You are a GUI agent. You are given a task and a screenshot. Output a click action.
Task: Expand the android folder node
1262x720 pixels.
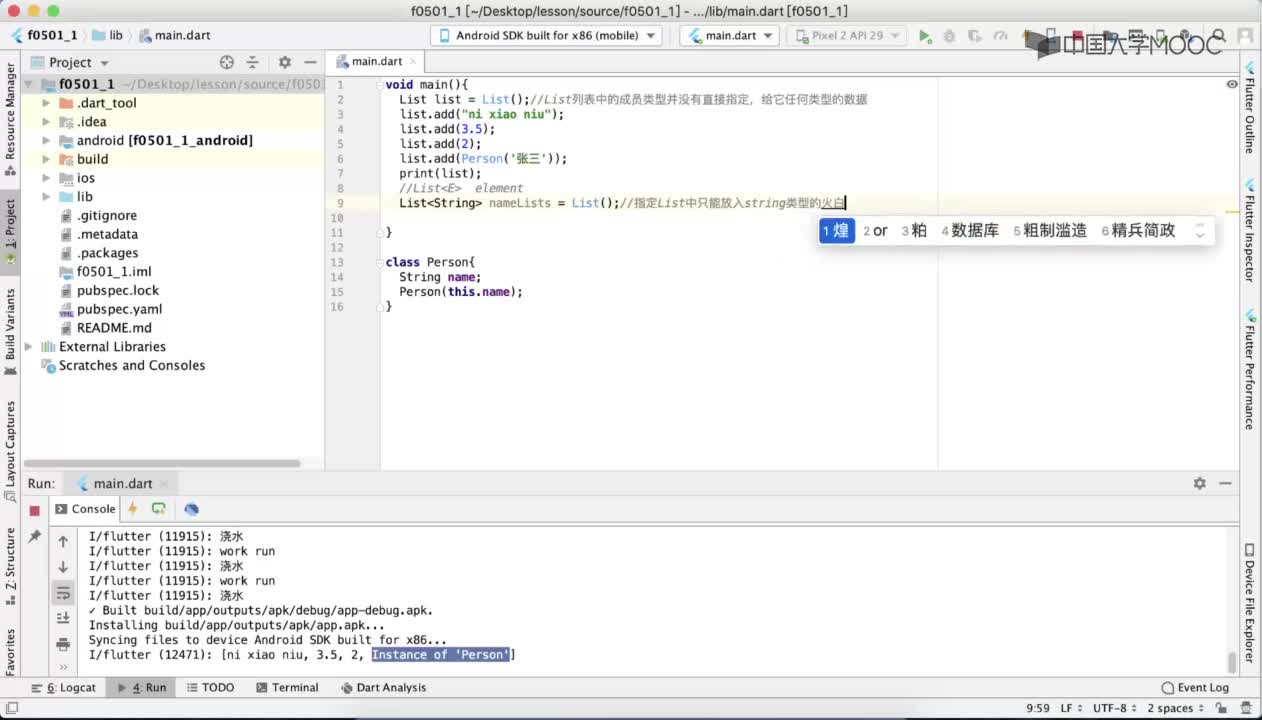[x=46, y=141]
